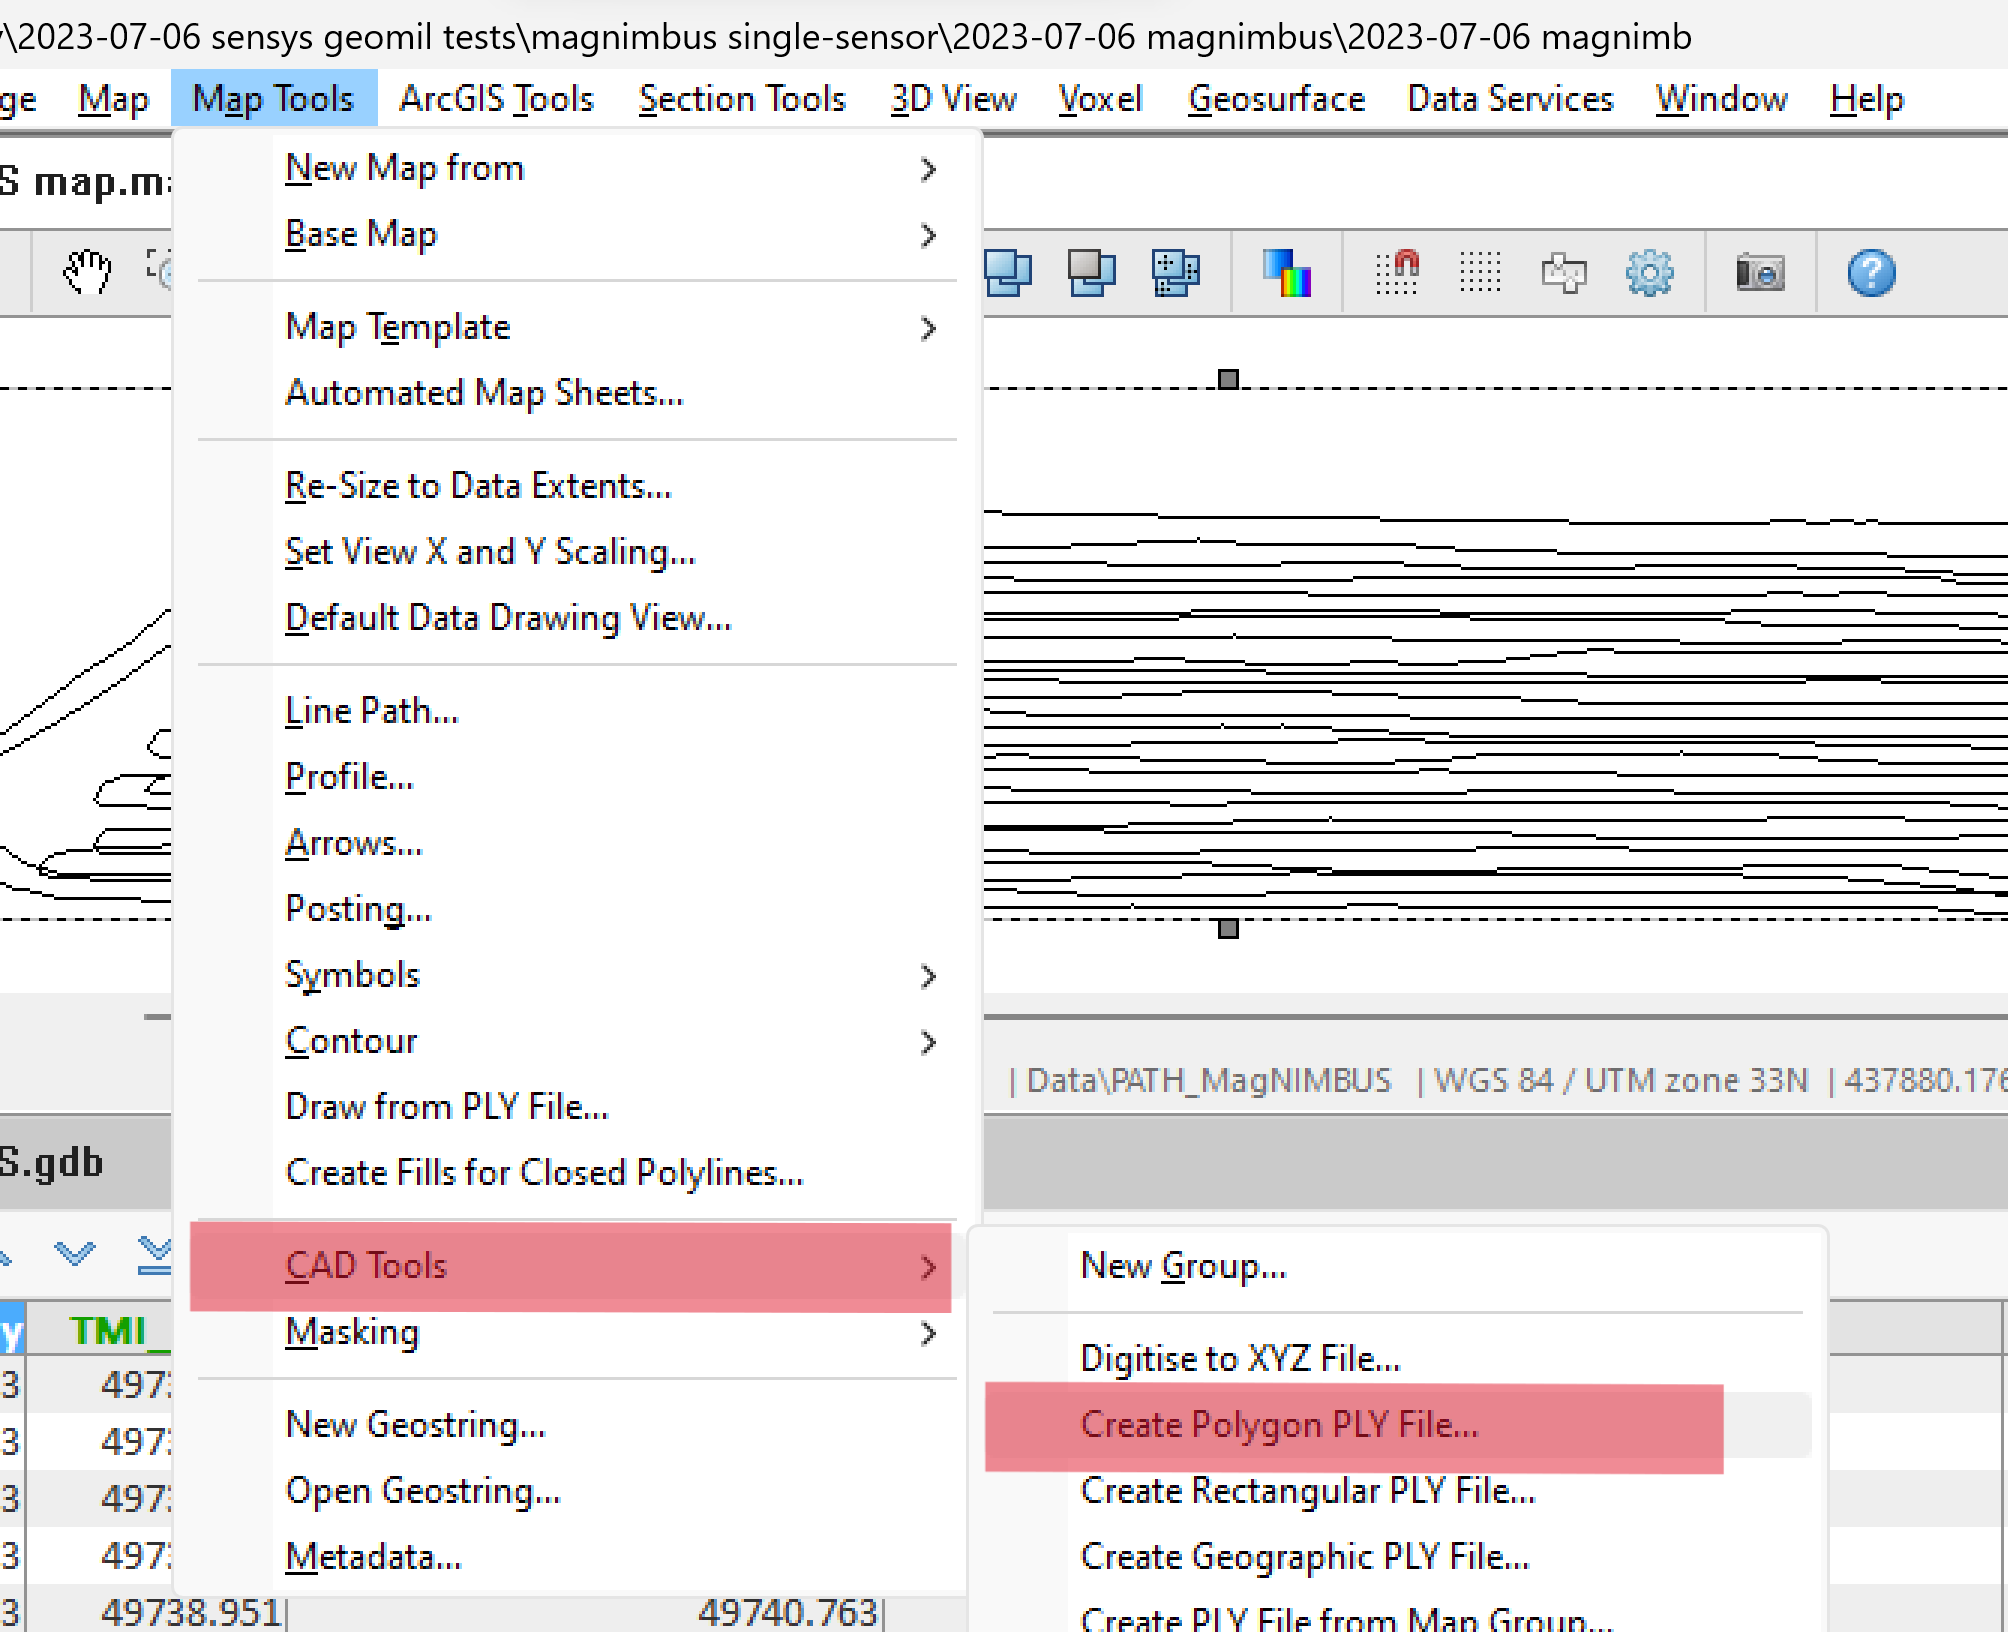The width and height of the screenshot is (2008, 1632).
Task: Select the pan (hand) tool
Action: [88, 270]
